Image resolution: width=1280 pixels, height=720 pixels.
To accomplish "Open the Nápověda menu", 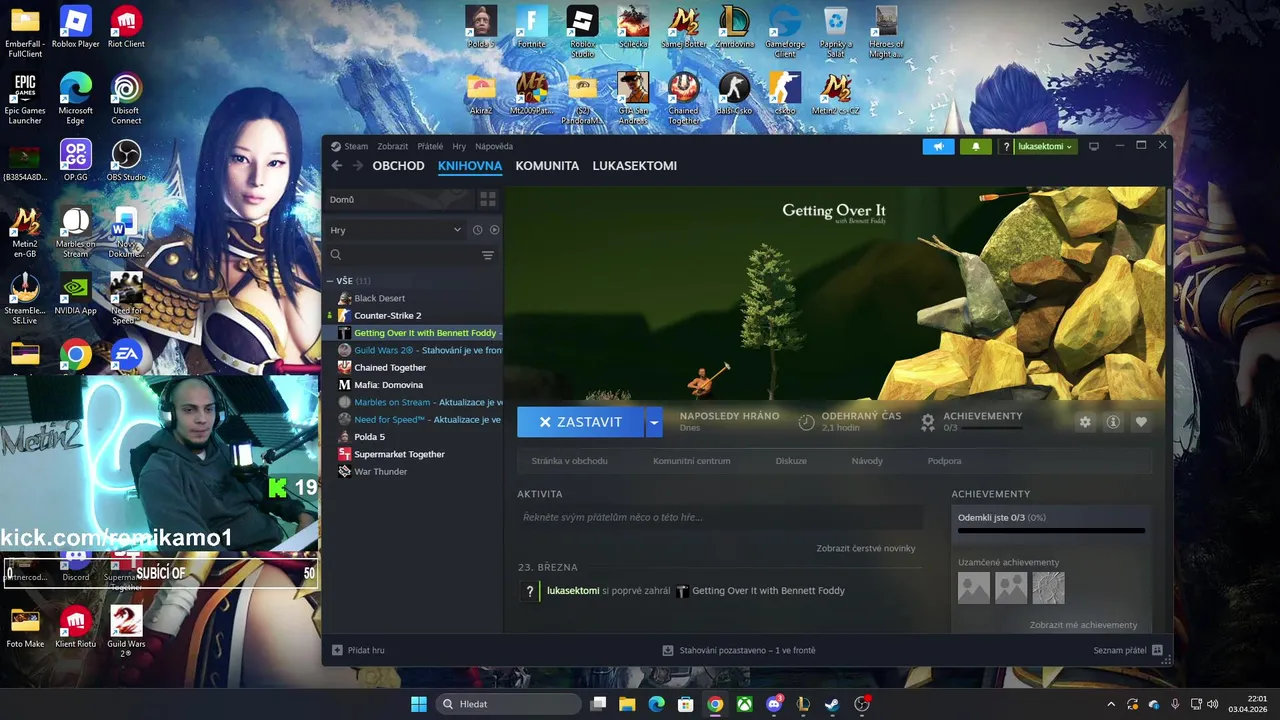I will 494,146.
